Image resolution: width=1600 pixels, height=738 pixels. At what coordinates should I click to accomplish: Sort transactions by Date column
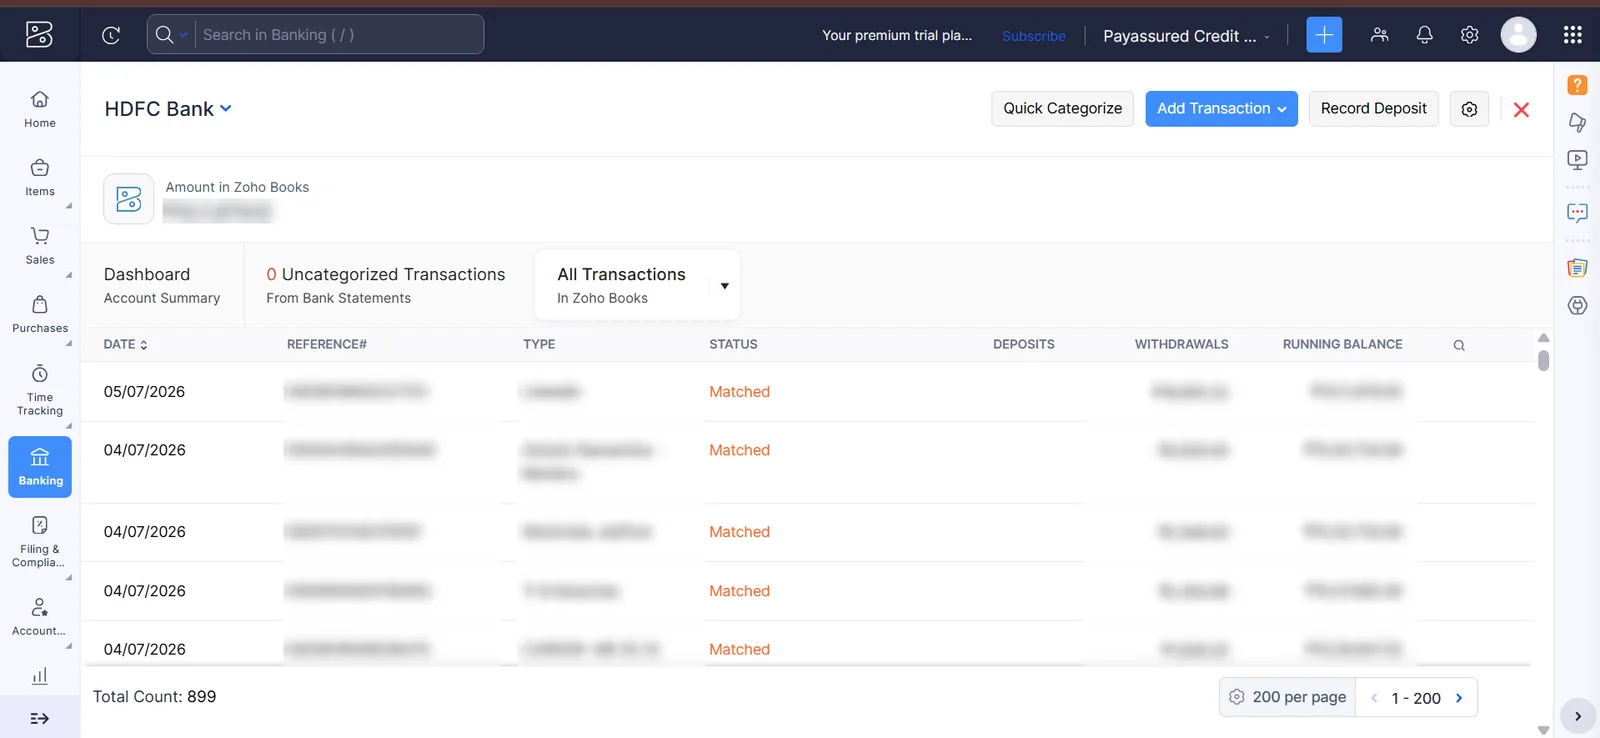(x=126, y=344)
